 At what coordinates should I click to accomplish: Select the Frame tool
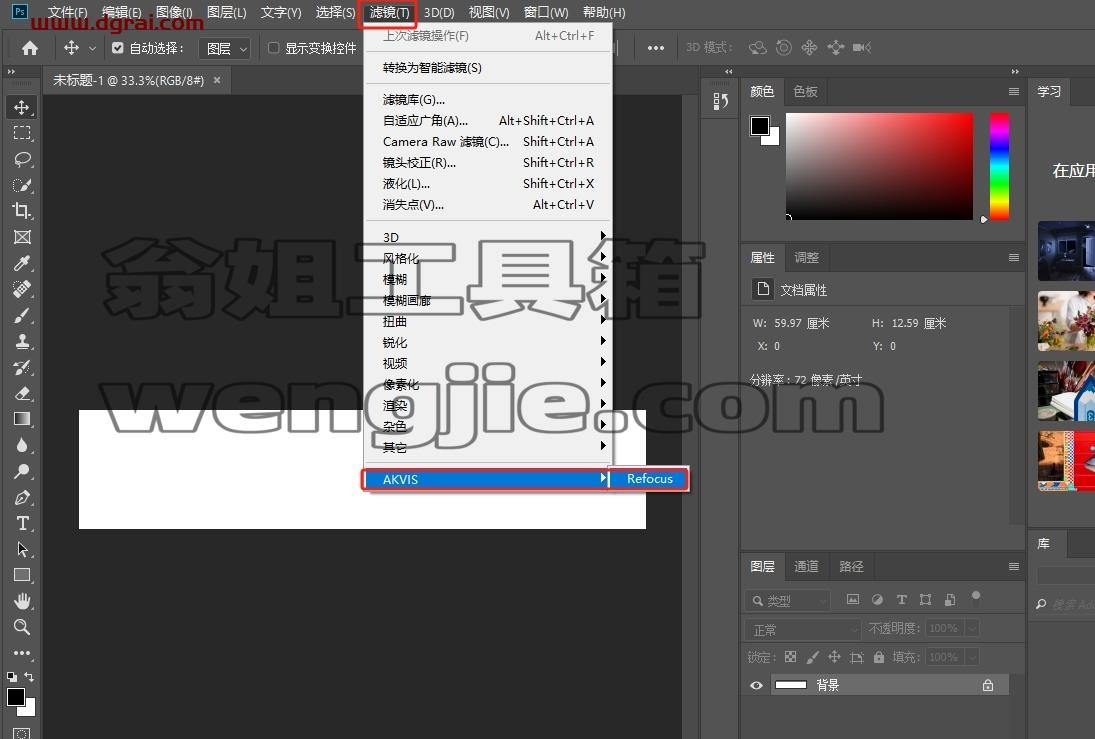22,237
